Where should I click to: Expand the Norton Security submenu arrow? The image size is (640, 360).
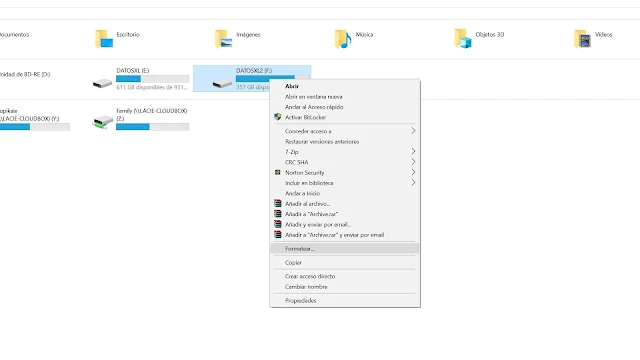tap(413, 172)
